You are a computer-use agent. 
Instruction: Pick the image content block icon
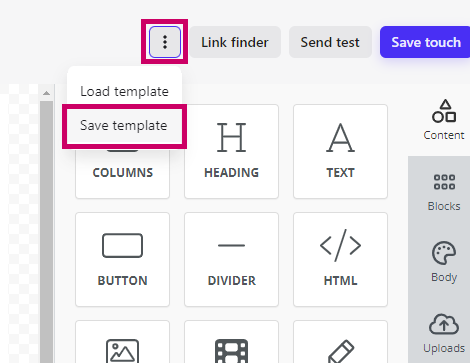(122, 351)
